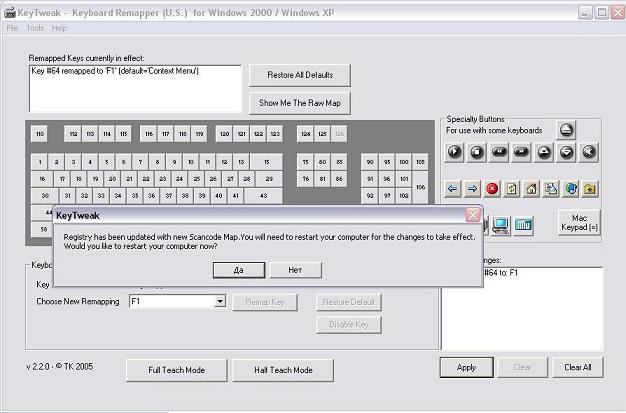Select keyboard key 123
The image size is (626, 413).
pyautogui.click(x=275, y=134)
